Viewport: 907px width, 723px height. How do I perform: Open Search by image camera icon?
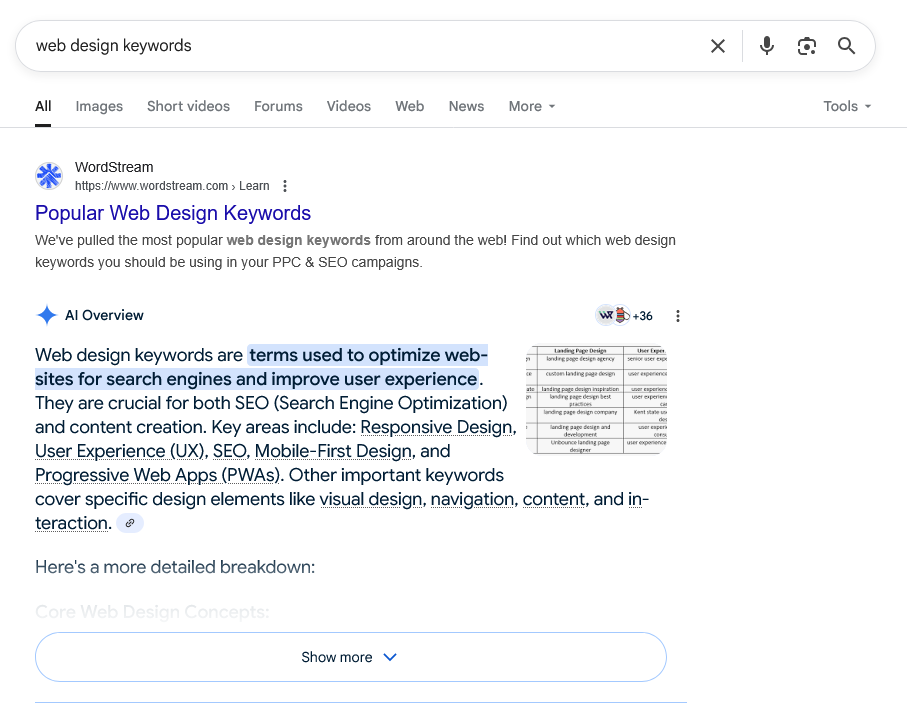pyautogui.click(x=806, y=46)
